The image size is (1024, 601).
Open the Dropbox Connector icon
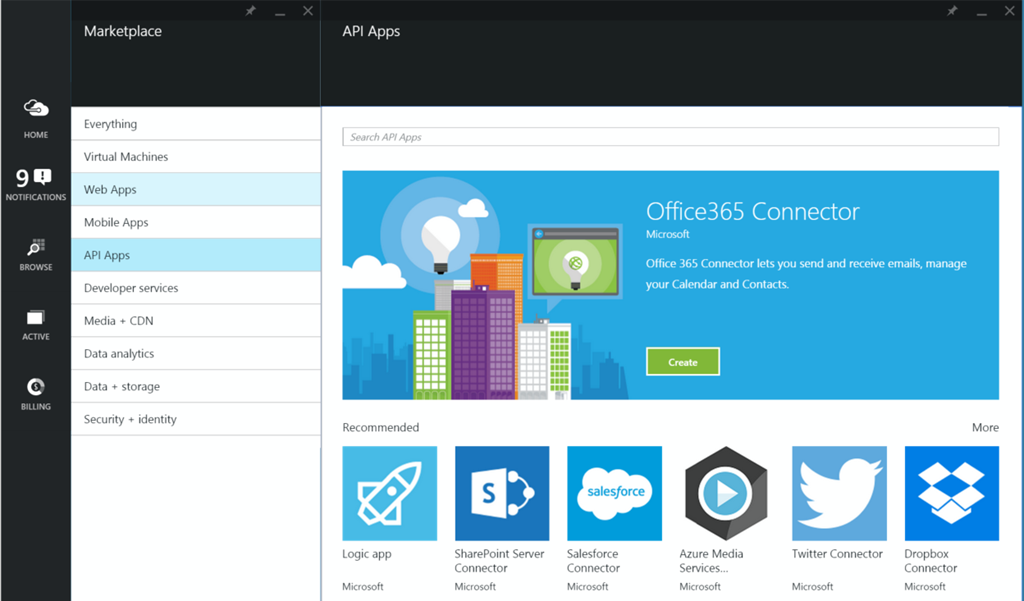[x=952, y=493]
